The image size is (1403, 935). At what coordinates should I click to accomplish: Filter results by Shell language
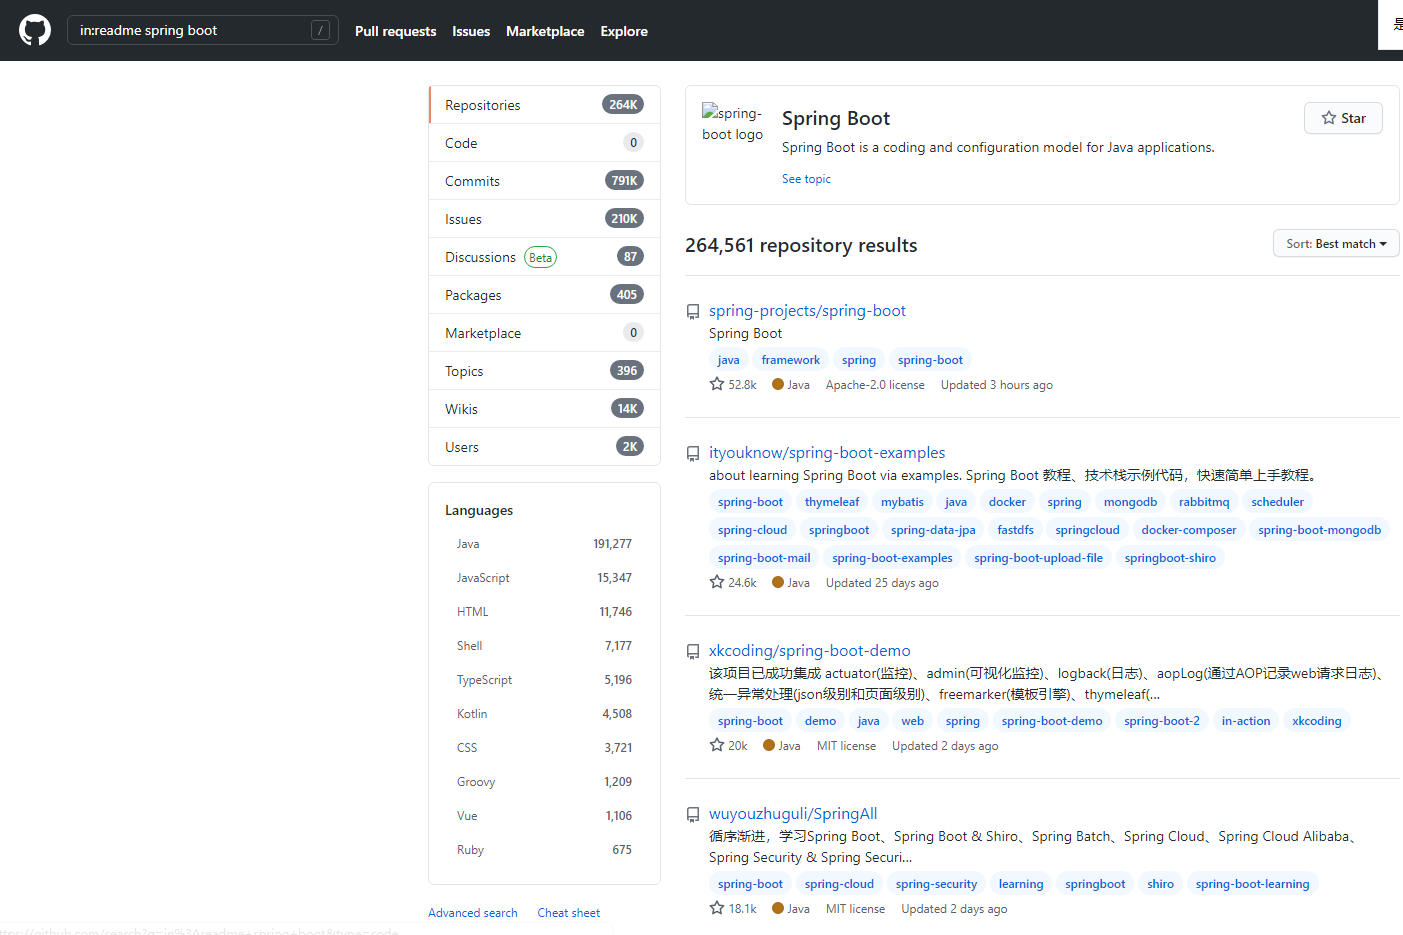[x=544, y=646]
